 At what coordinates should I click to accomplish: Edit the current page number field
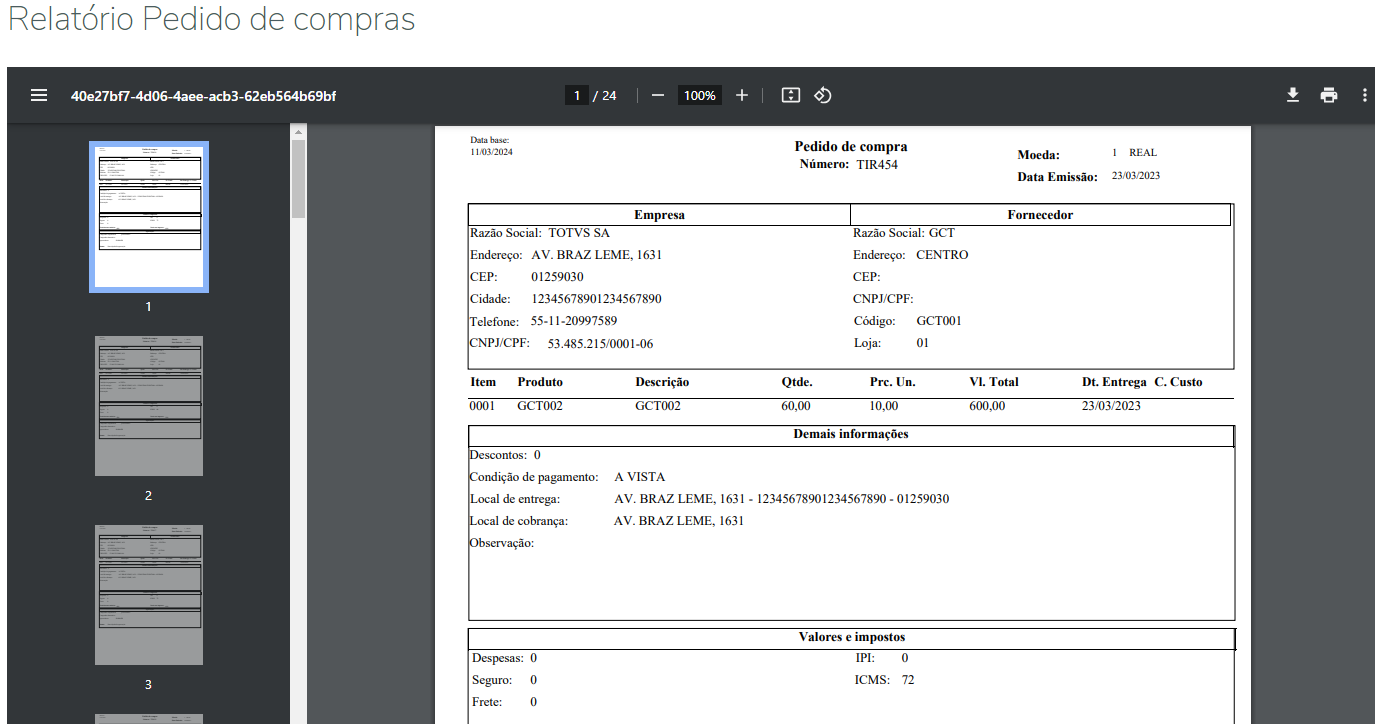[576, 96]
